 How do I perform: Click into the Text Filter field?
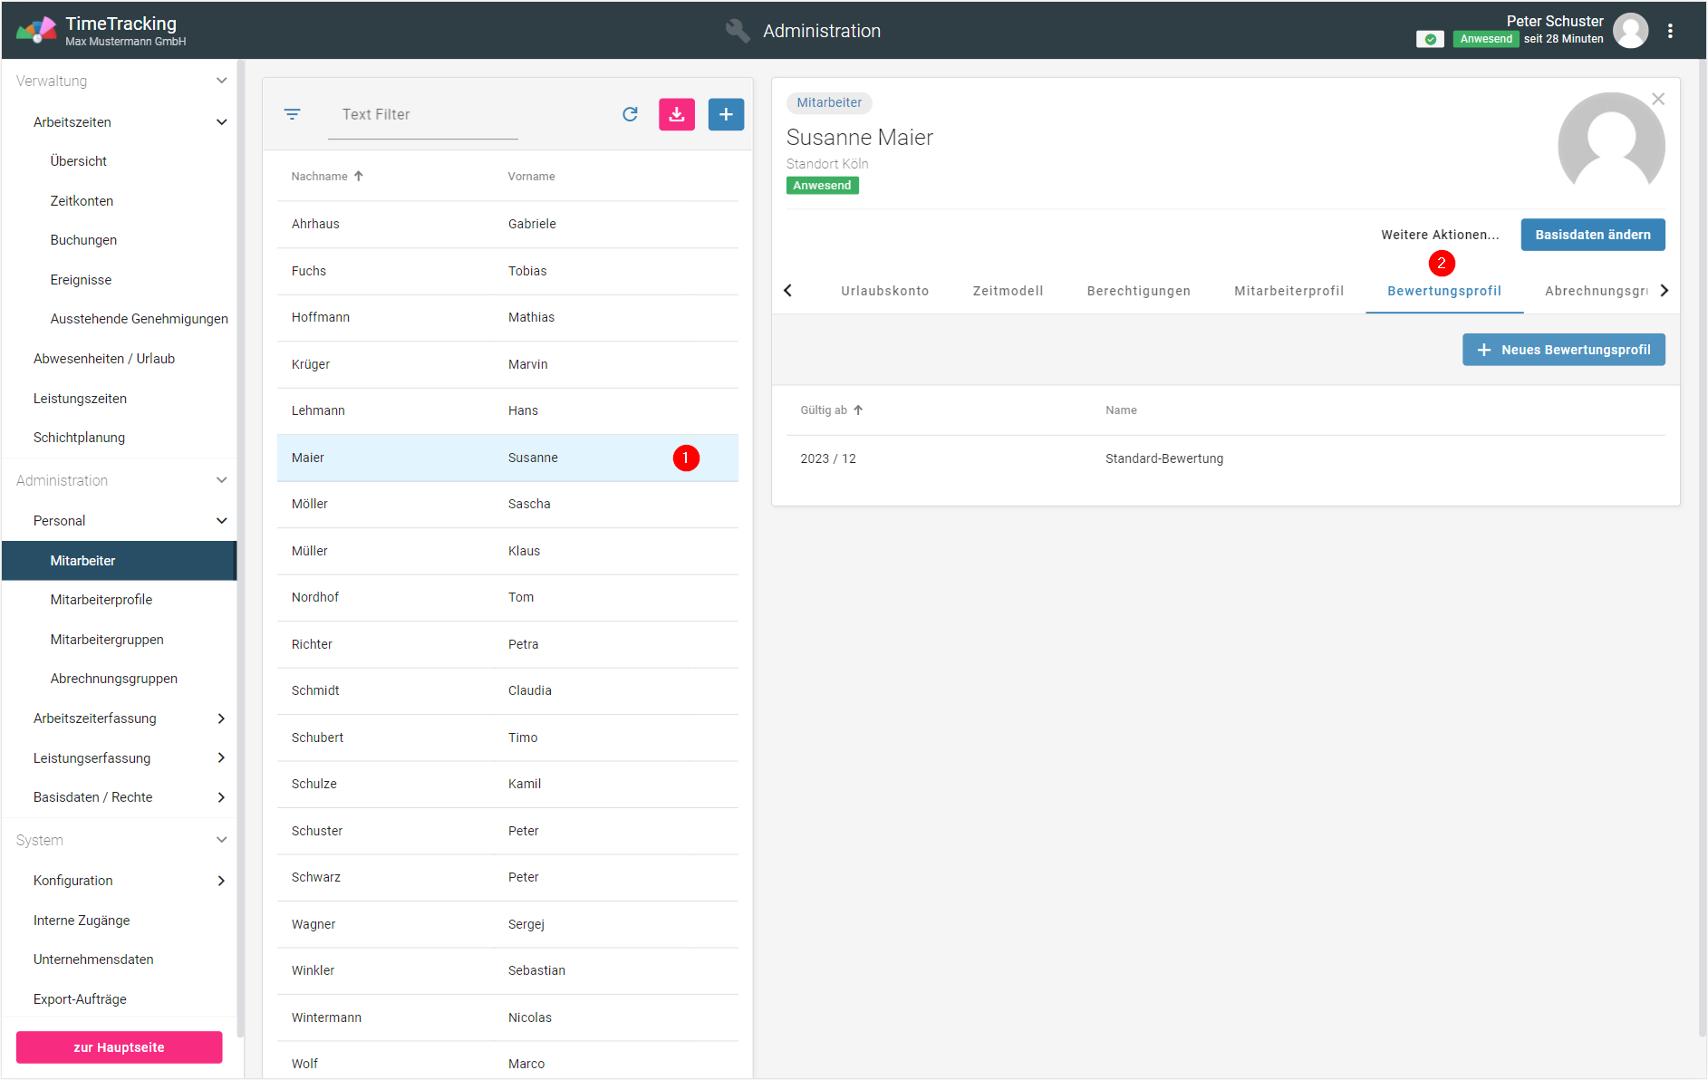(423, 114)
